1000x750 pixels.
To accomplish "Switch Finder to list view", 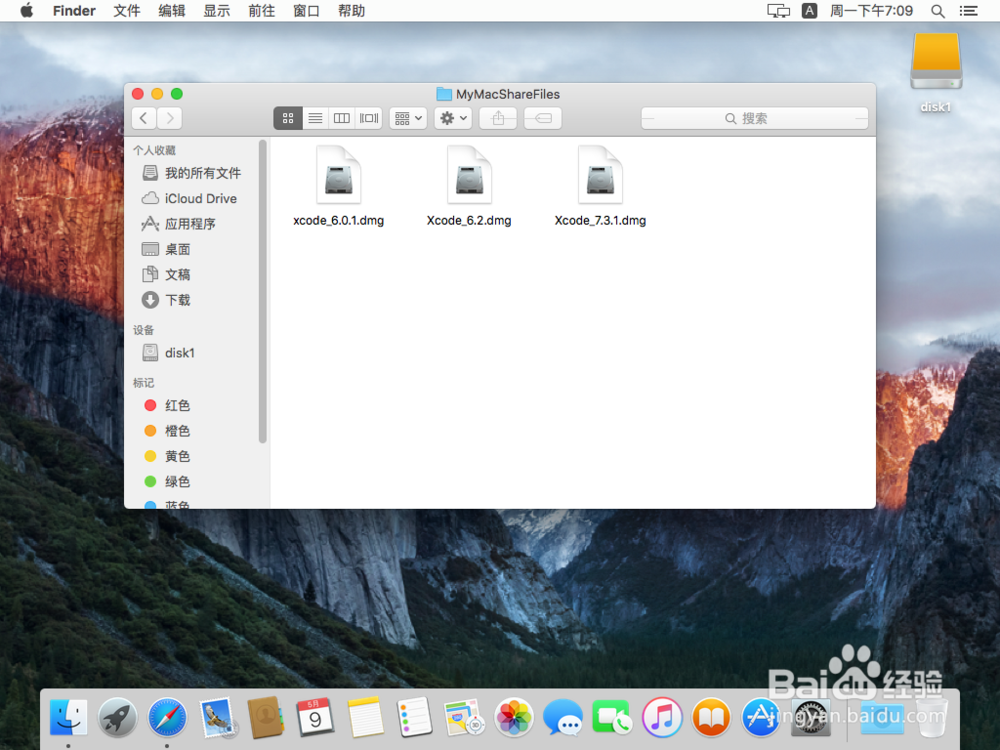I will coord(315,118).
